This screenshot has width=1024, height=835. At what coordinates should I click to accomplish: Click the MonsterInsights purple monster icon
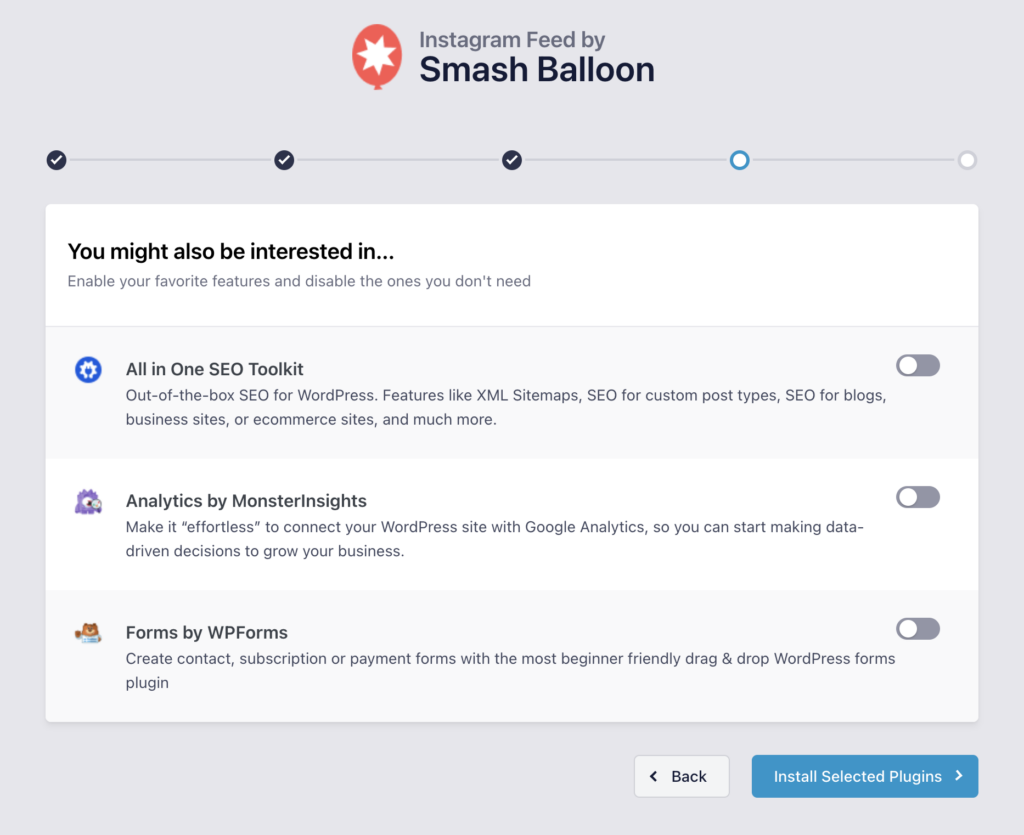(88, 502)
